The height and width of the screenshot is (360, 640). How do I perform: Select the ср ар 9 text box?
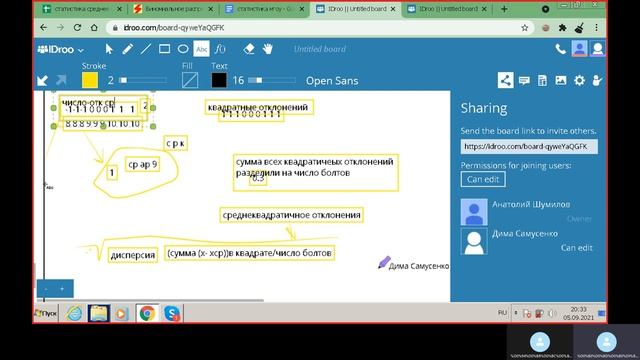tap(142, 164)
